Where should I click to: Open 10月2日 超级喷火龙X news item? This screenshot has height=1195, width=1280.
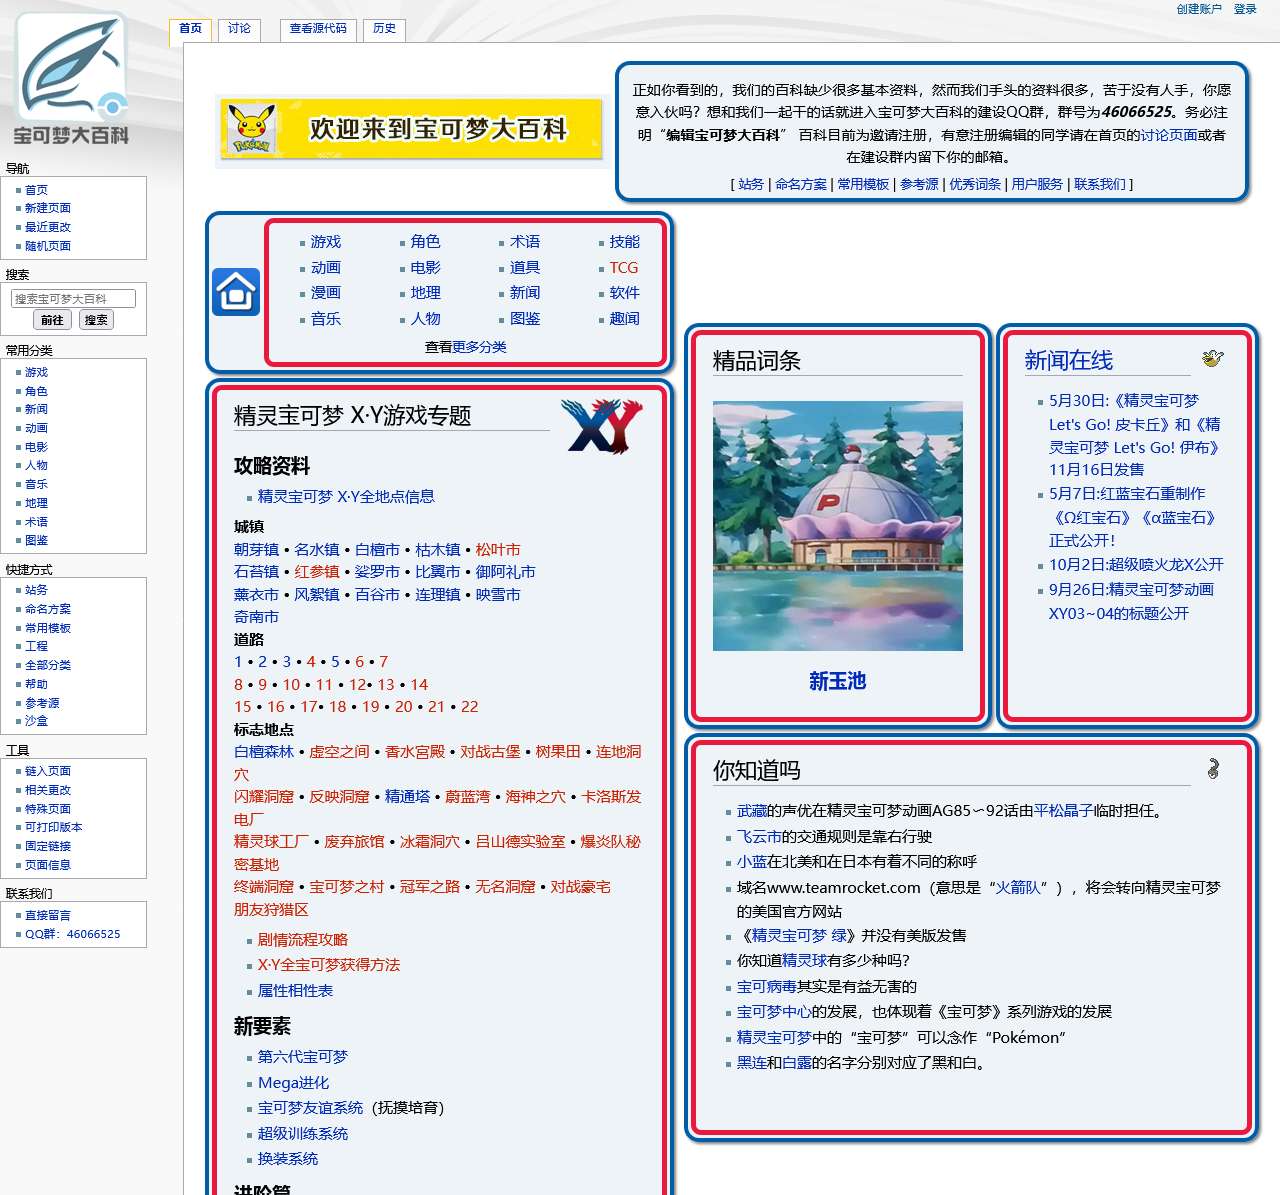[1136, 565]
